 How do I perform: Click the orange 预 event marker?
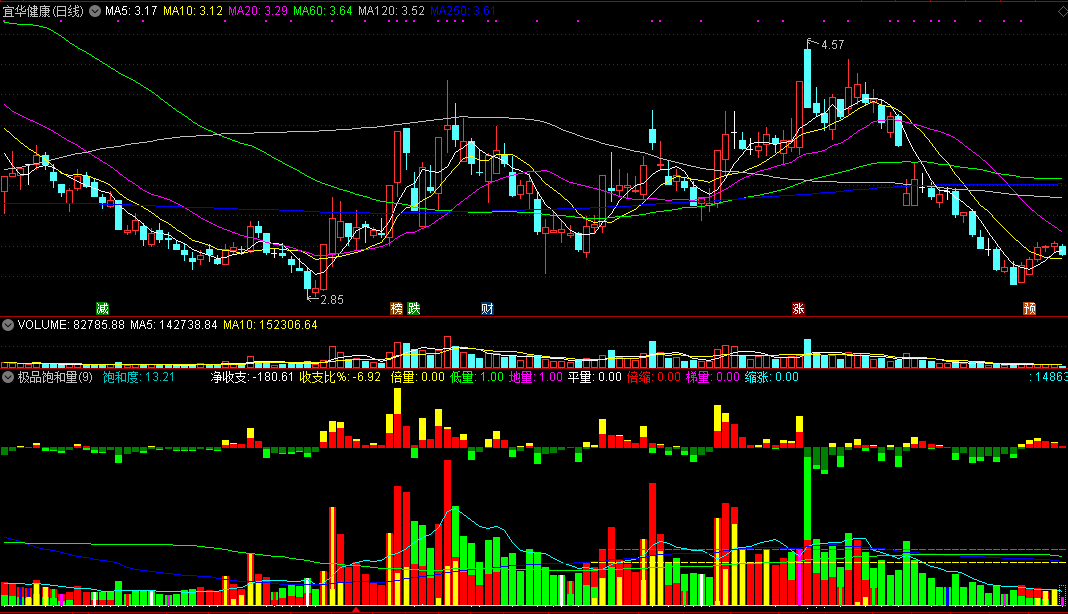1029,309
